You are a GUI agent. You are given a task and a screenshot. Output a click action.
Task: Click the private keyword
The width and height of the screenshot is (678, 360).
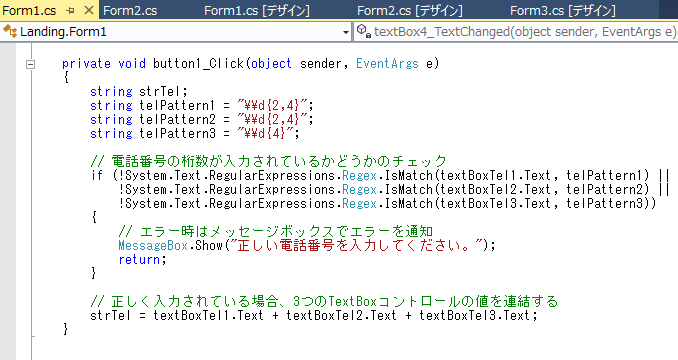tap(86, 64)
